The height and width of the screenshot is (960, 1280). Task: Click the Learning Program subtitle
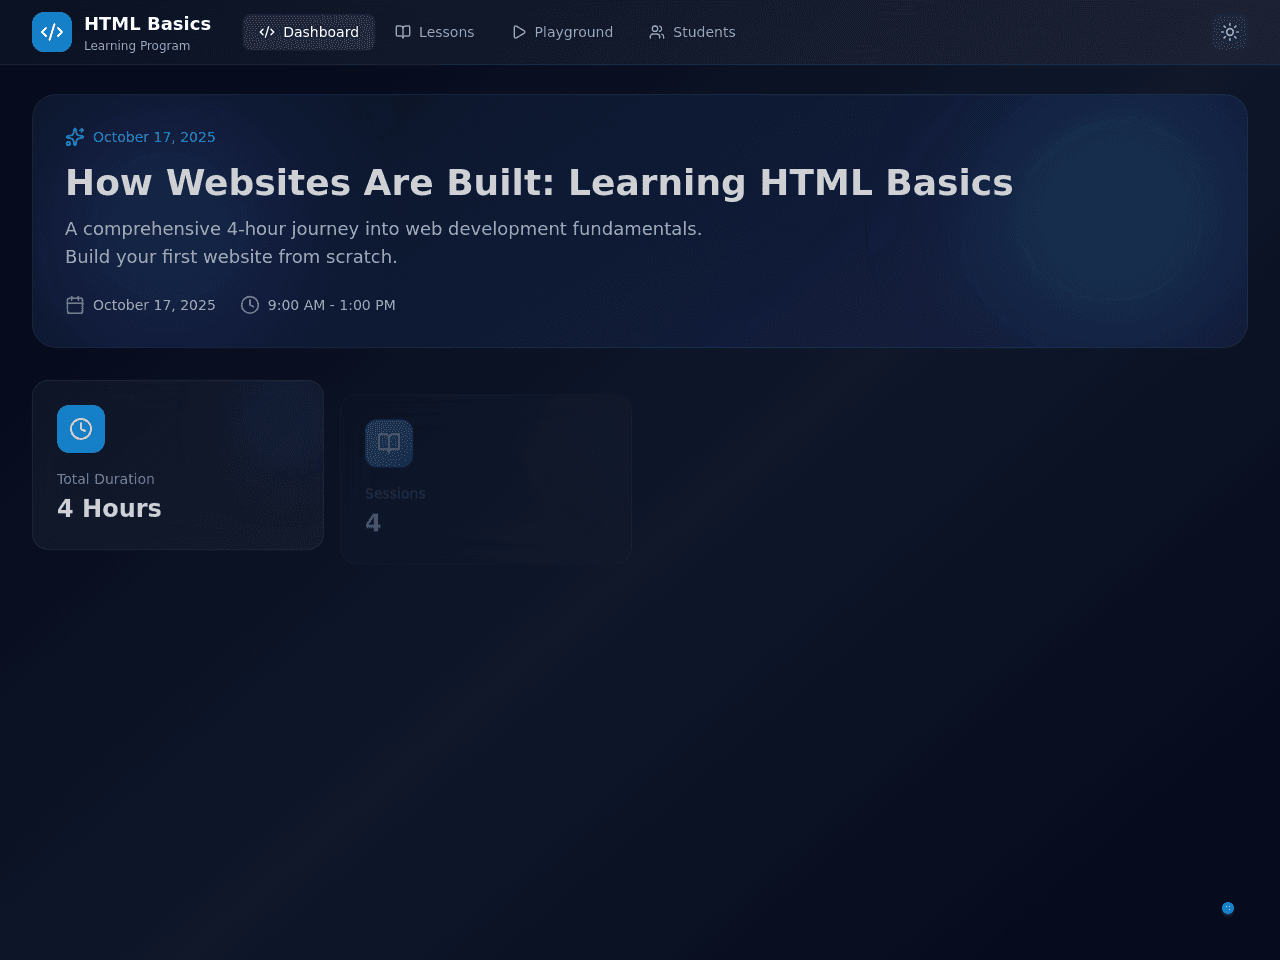coord(137,46)
